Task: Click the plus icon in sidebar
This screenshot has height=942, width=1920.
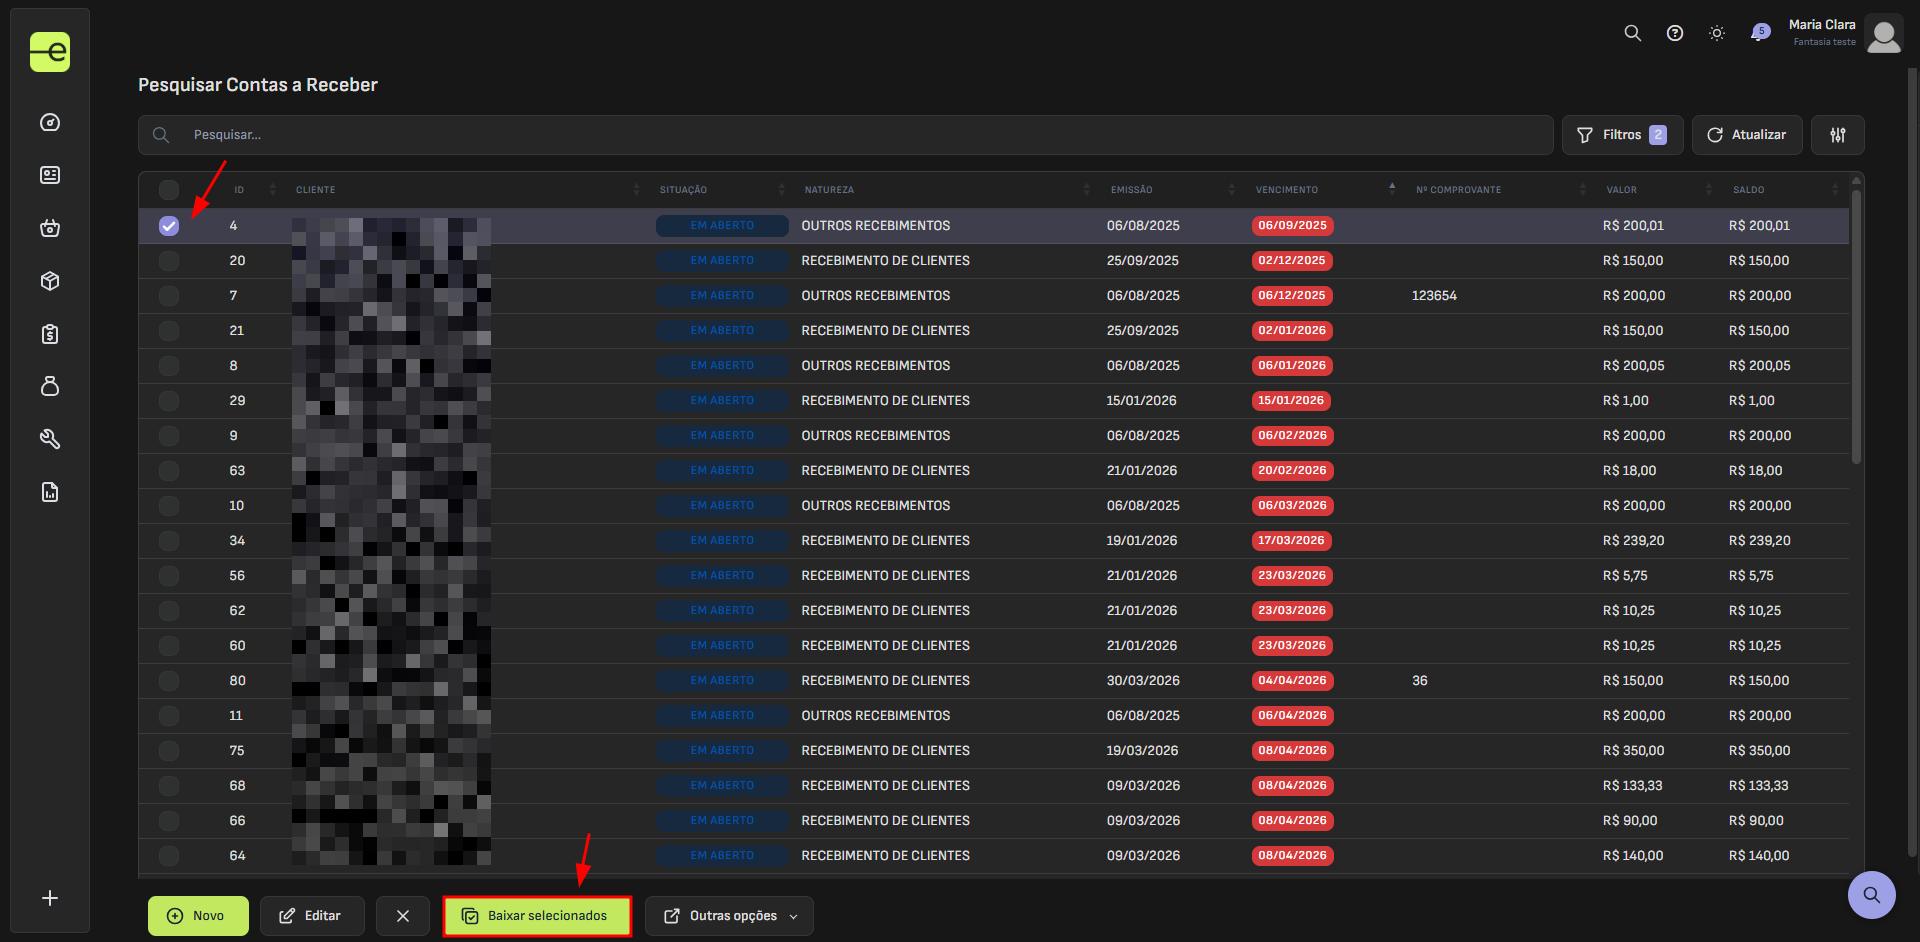Action: click(50, 898)
